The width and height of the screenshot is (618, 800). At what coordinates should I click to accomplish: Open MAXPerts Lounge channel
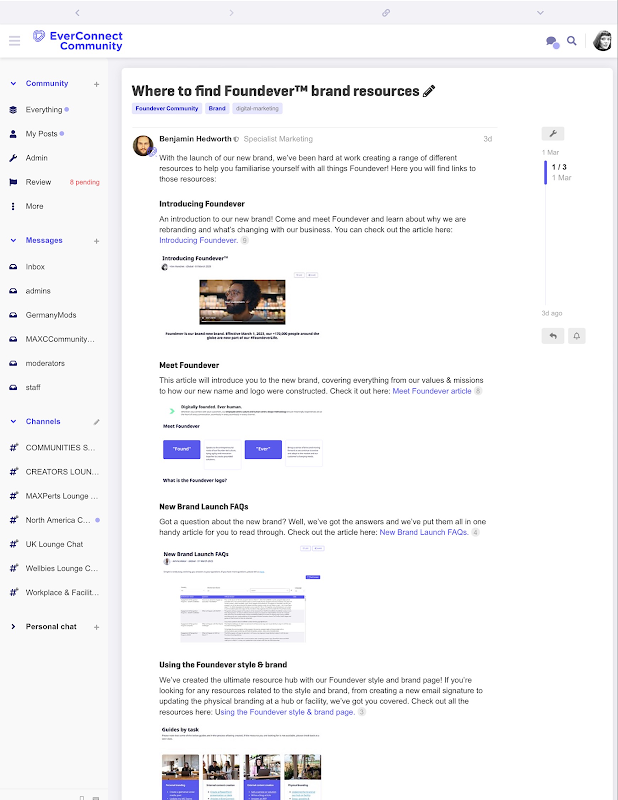click(x=54, y=496)
